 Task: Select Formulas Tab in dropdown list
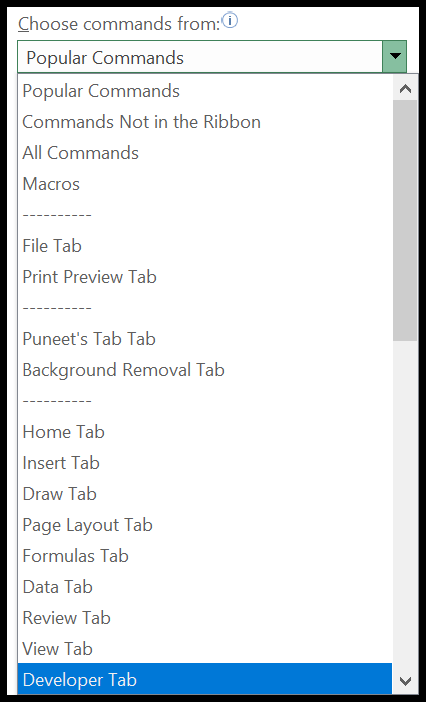(205, 556)
